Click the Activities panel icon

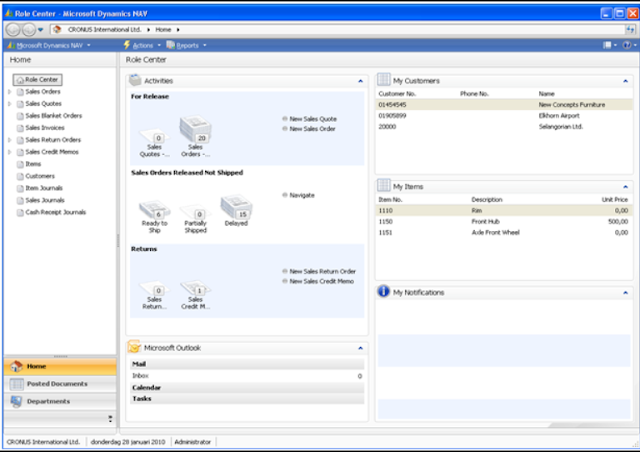(135, 80)
